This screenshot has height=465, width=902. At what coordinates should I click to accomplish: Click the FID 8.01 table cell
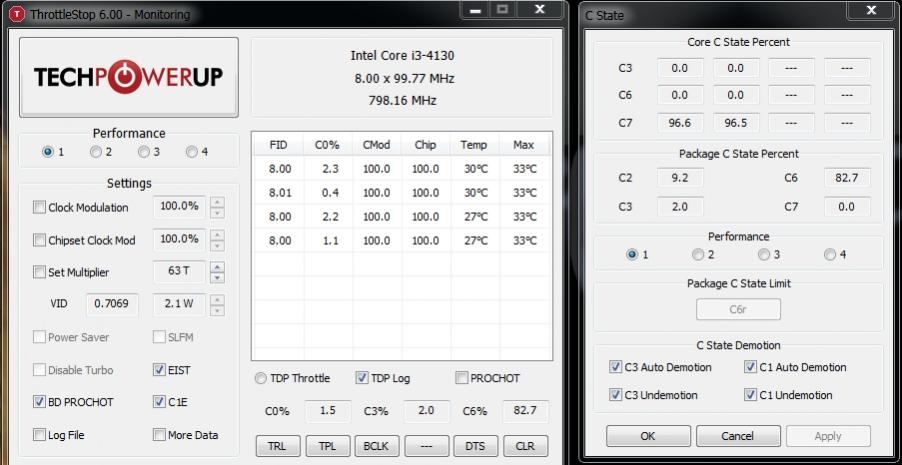click(280, 193)
